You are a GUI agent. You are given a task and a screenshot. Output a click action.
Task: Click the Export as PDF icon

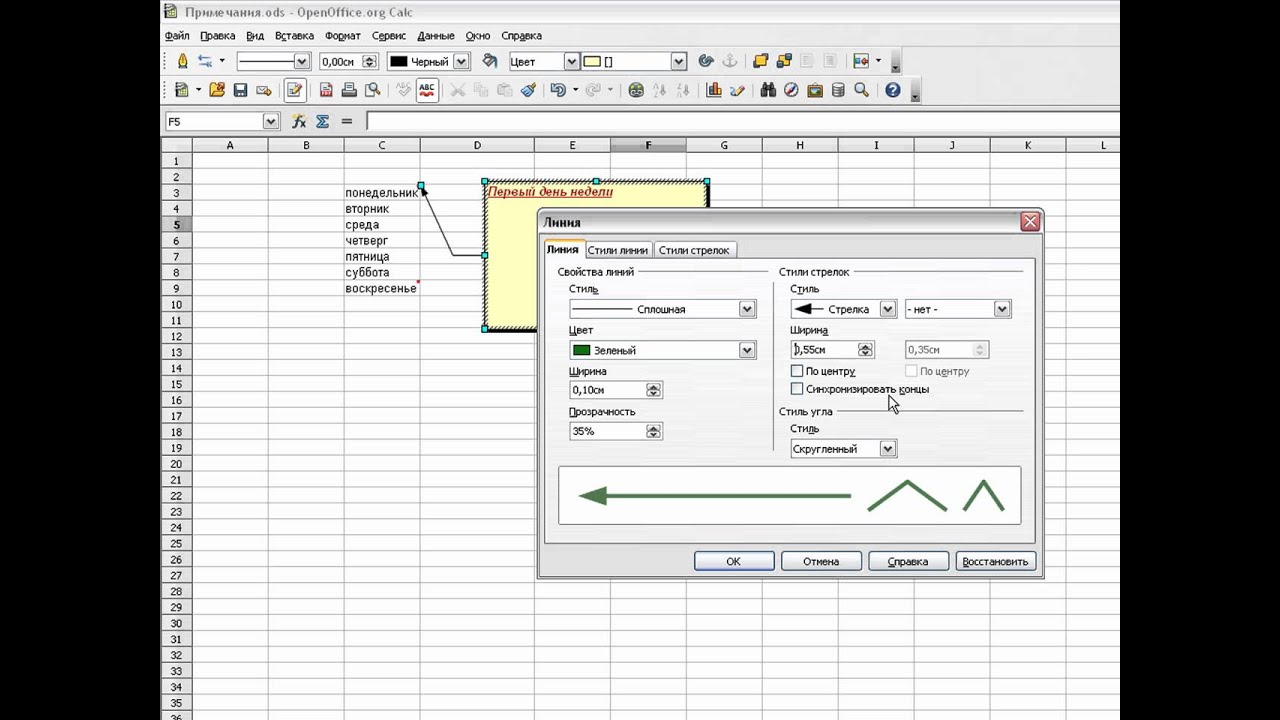coord(326,90)
